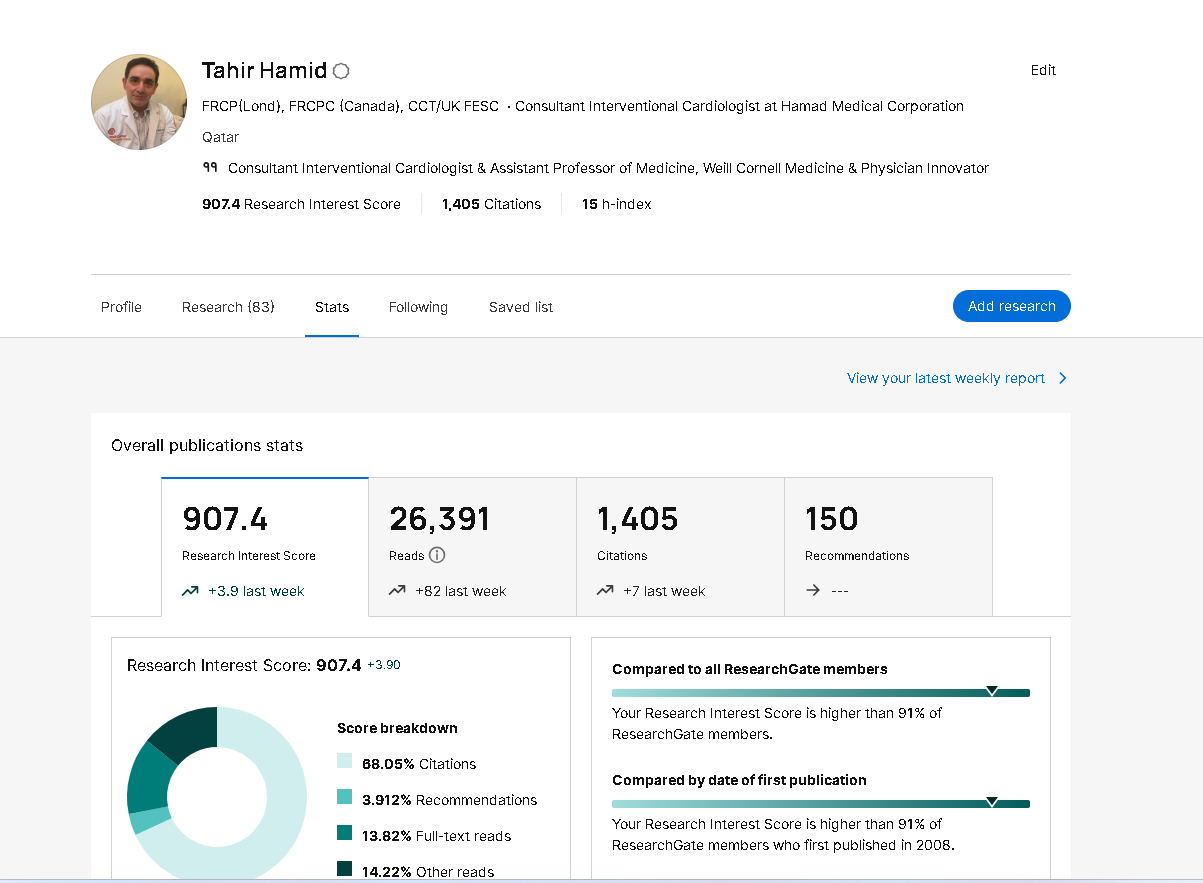
Task: Click the Edit link on the profile header
Action: click(1043, 70)
